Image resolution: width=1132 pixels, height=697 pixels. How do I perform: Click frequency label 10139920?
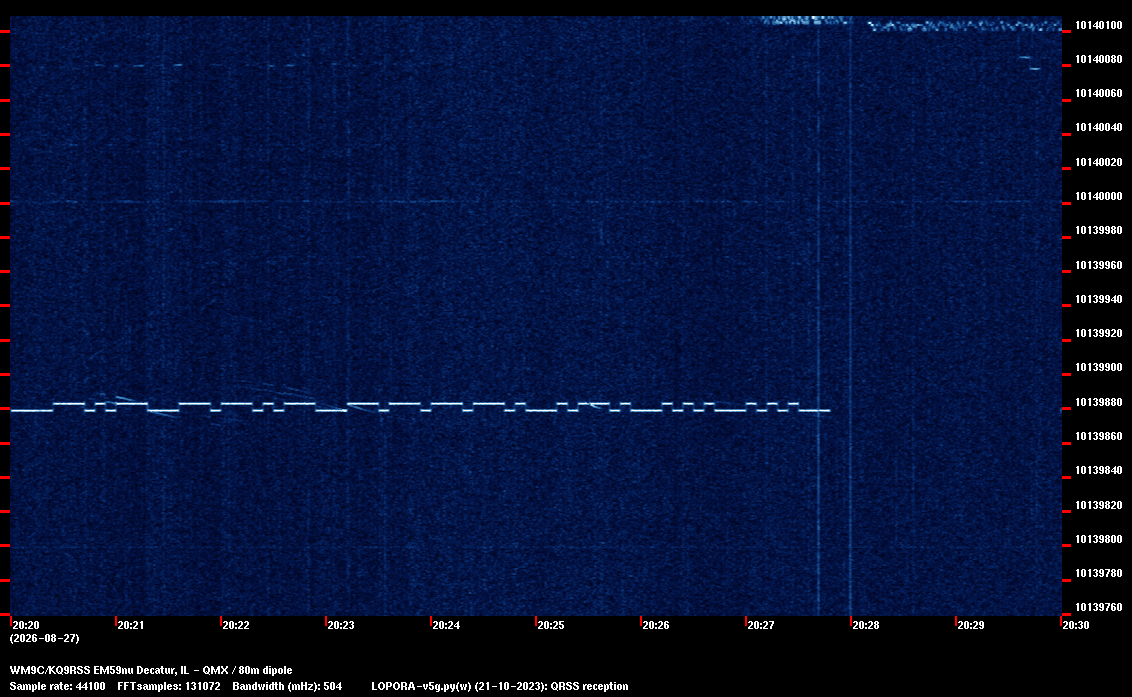click(x=1099, y=333)
